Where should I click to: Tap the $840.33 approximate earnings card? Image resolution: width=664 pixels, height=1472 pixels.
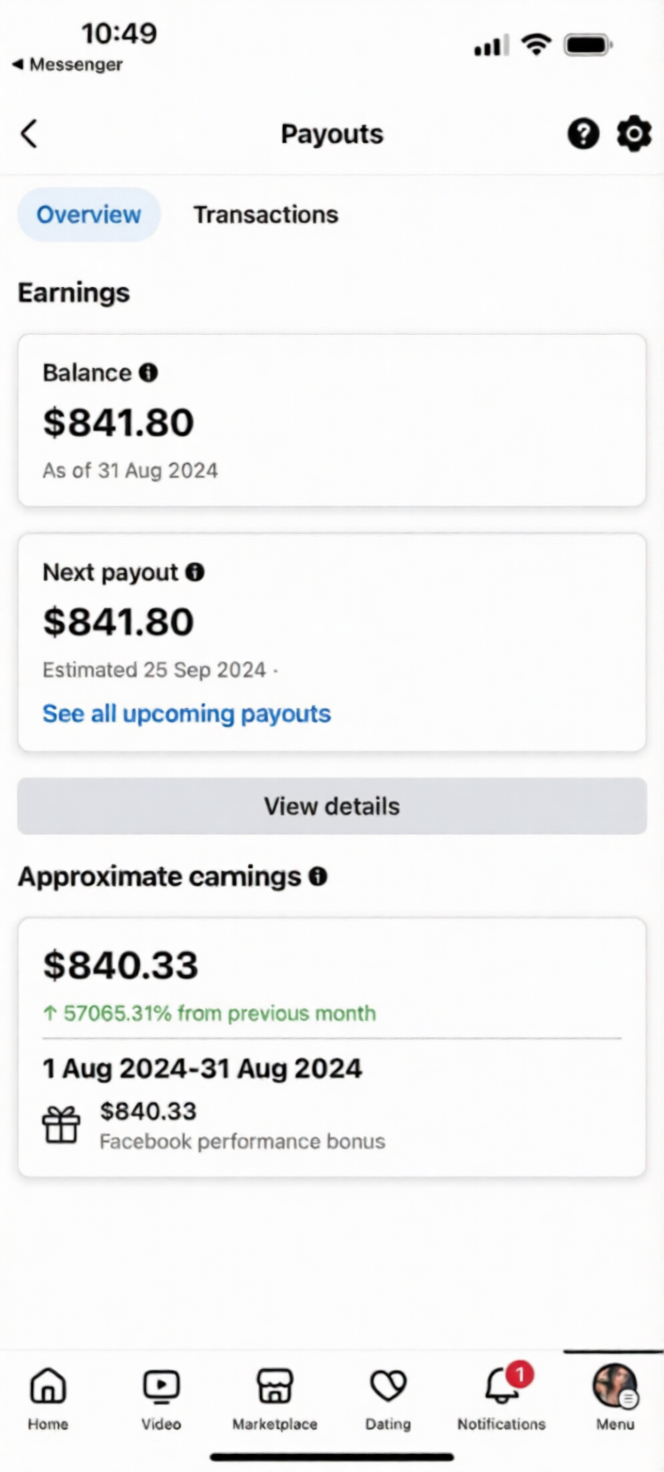click(x=332, y=1047)
